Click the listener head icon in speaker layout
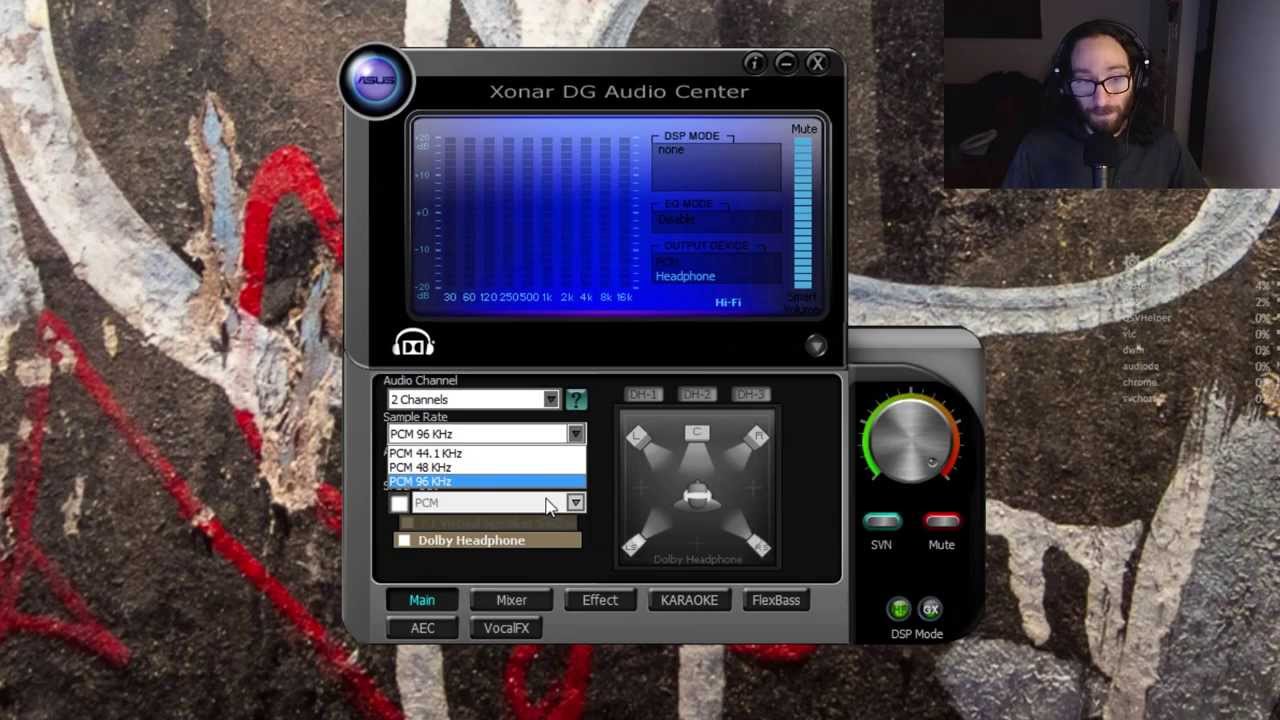Image resolution: width=1280 pixels, height=720 pixels. [x=697, y=497]
